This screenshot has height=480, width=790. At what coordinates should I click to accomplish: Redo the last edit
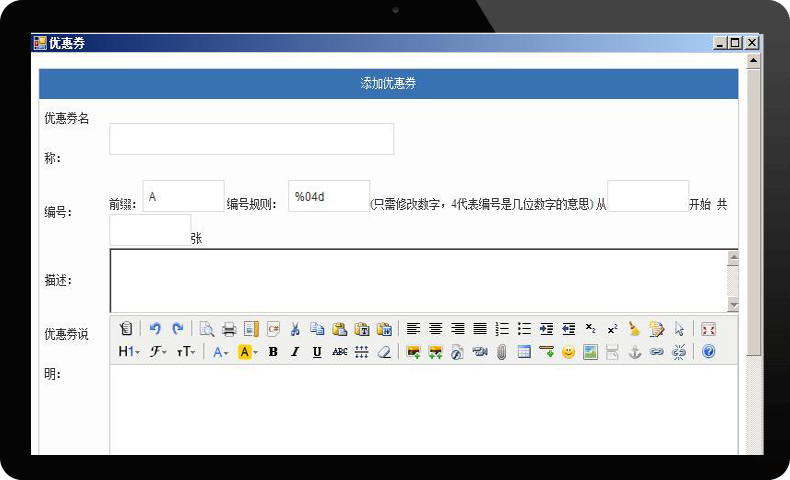tap(177, 329)
